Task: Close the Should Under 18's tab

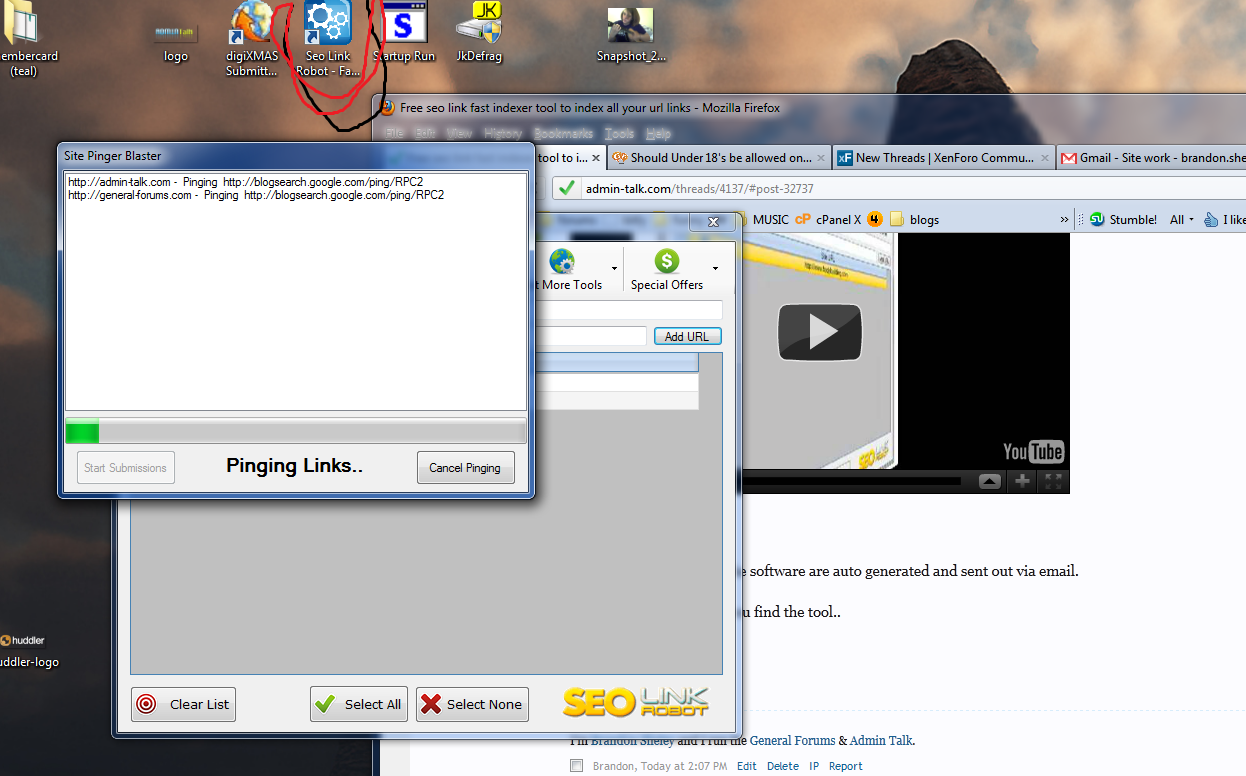Action: pyautogui.click(x=822, y=158)
